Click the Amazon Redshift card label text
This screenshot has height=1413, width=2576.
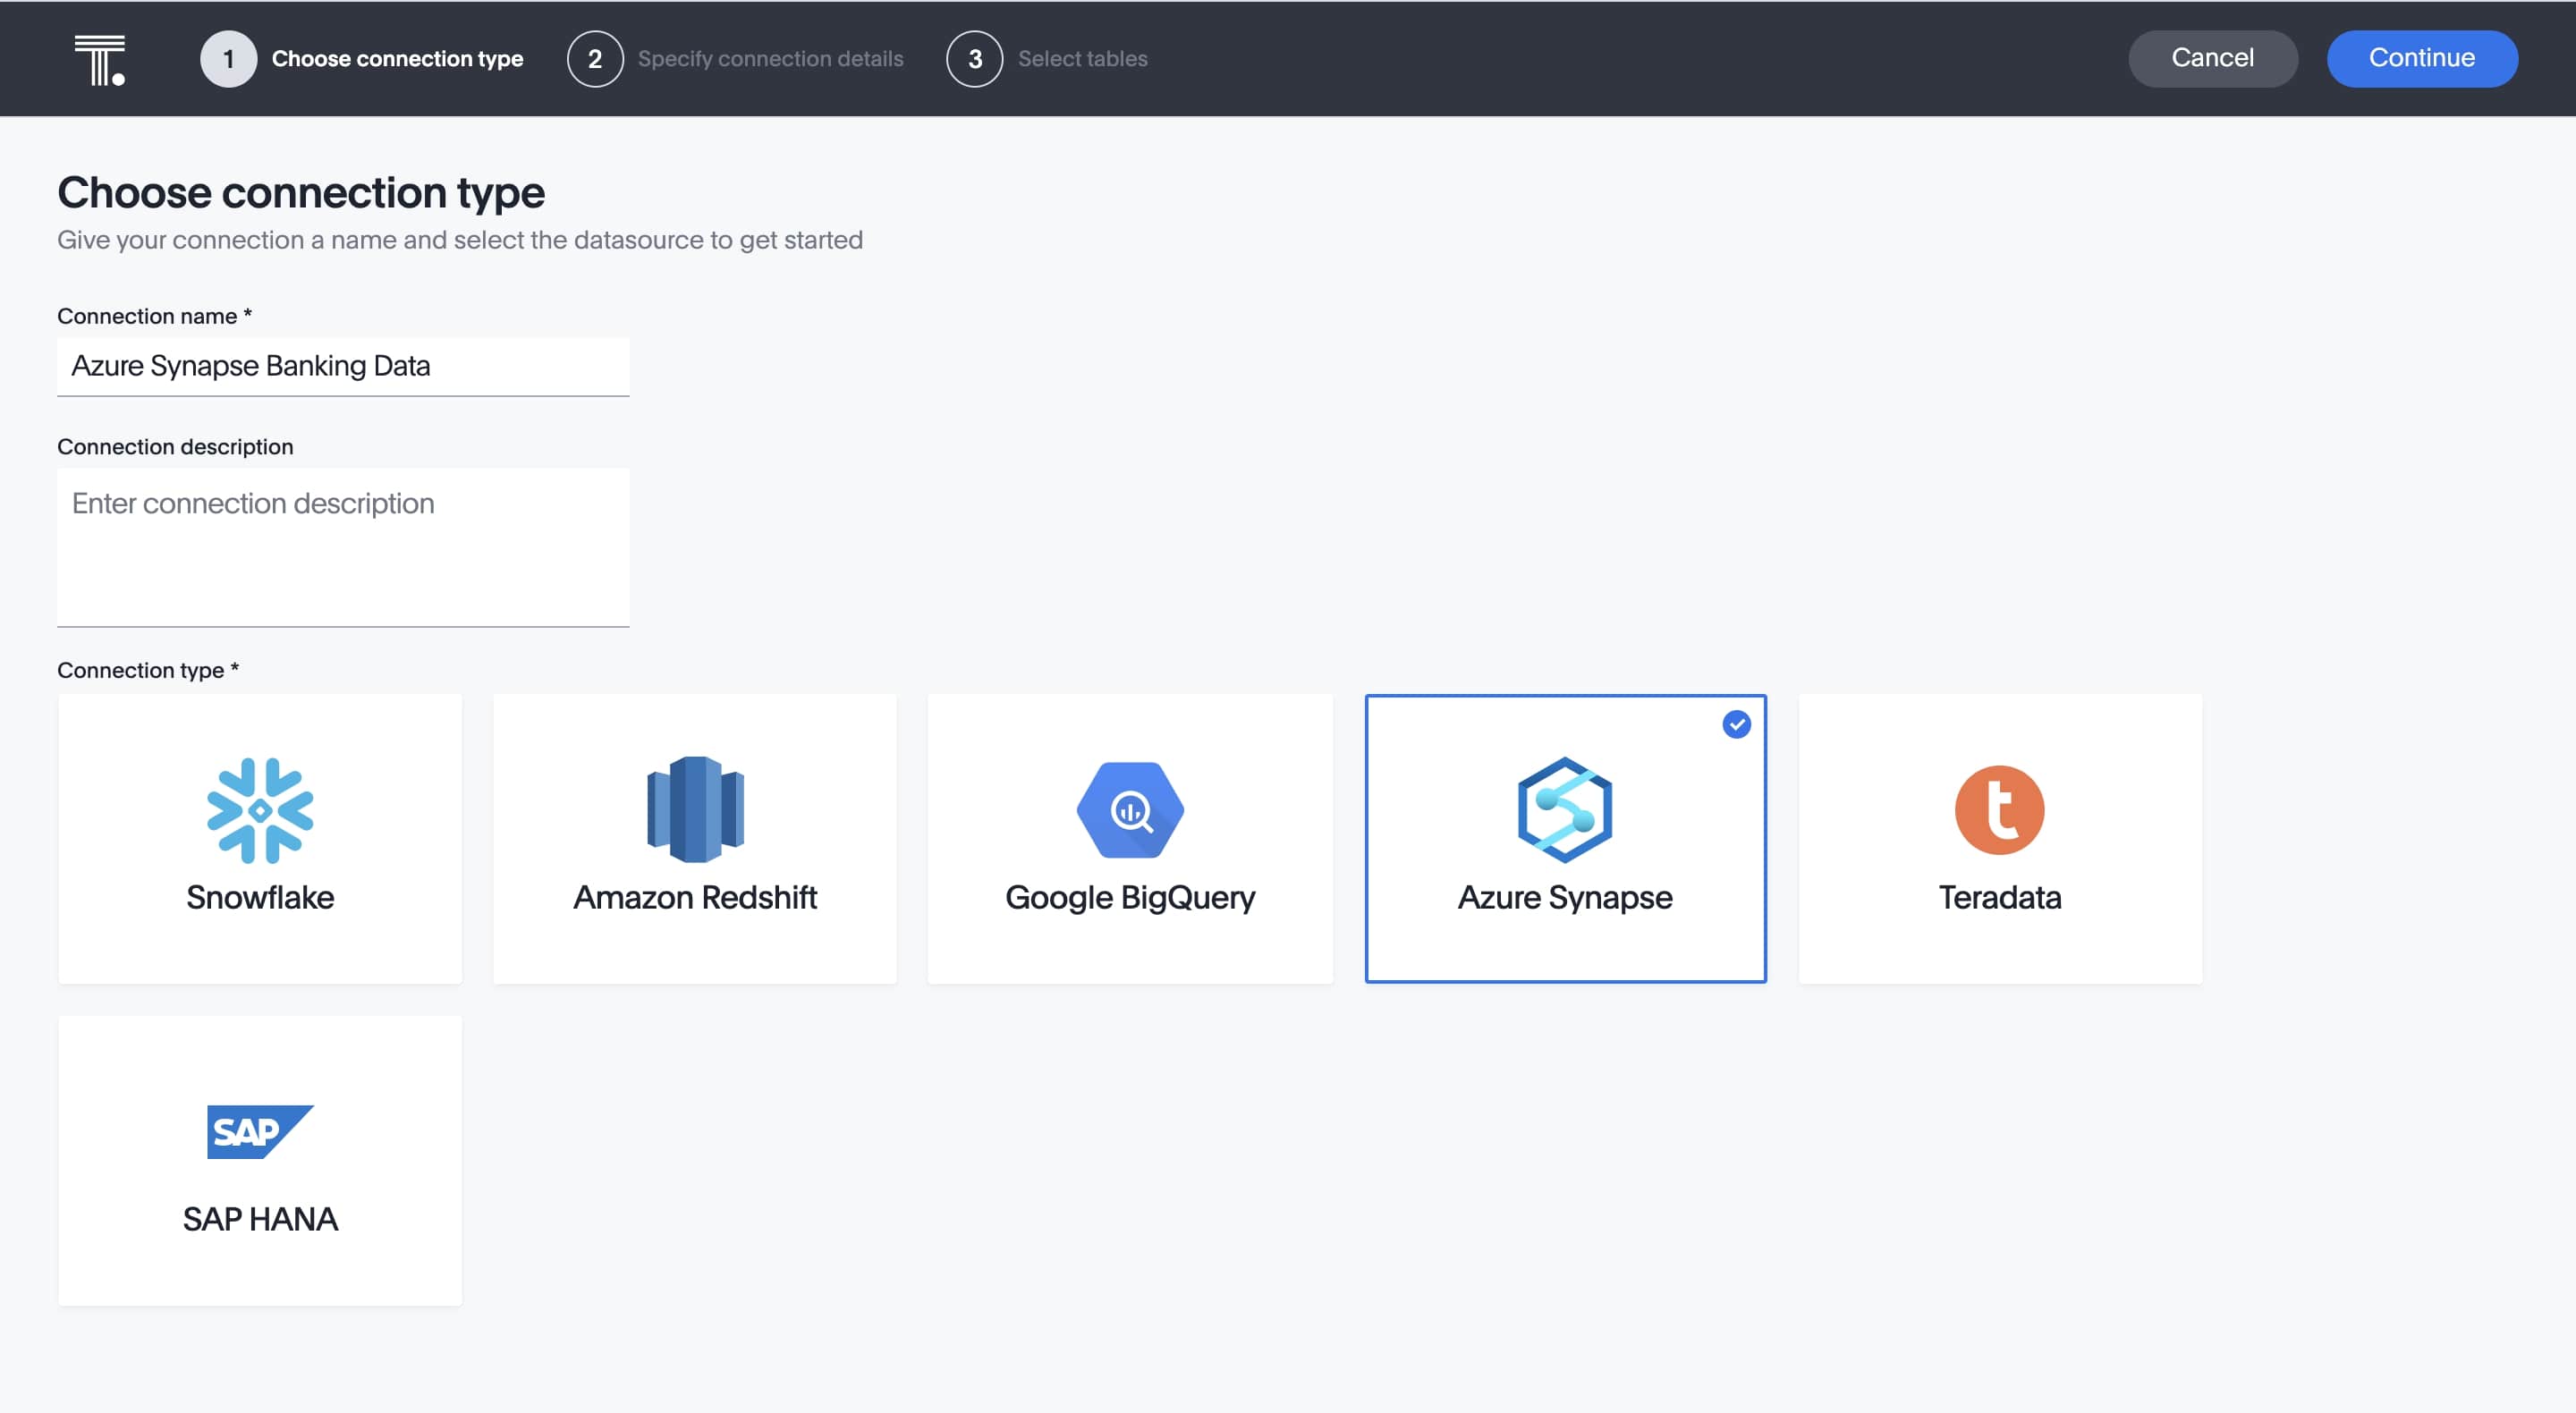click(x=695, y=897)
